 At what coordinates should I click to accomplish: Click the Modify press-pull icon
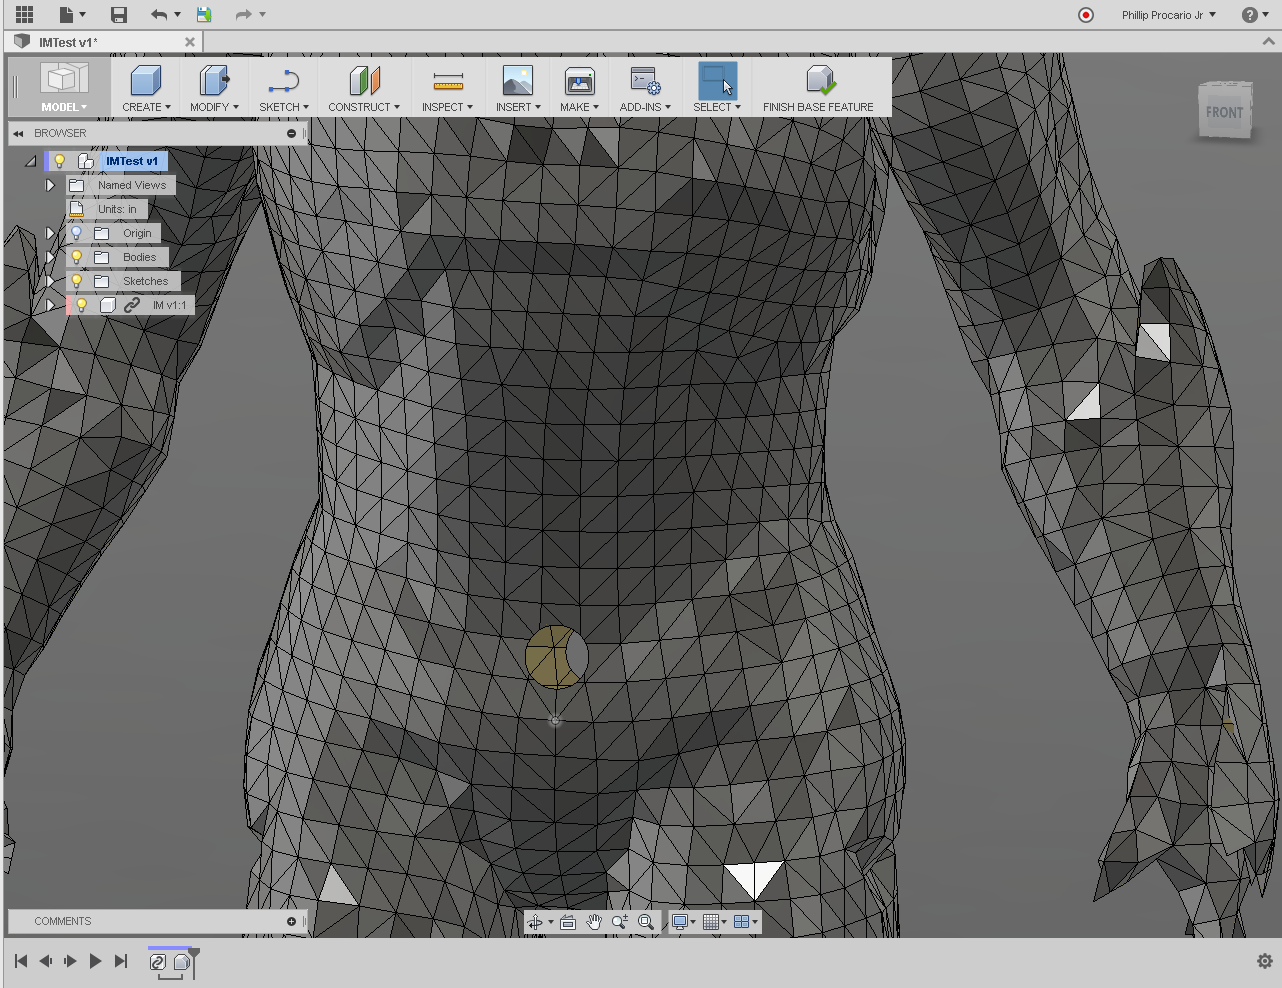point(214,80)
